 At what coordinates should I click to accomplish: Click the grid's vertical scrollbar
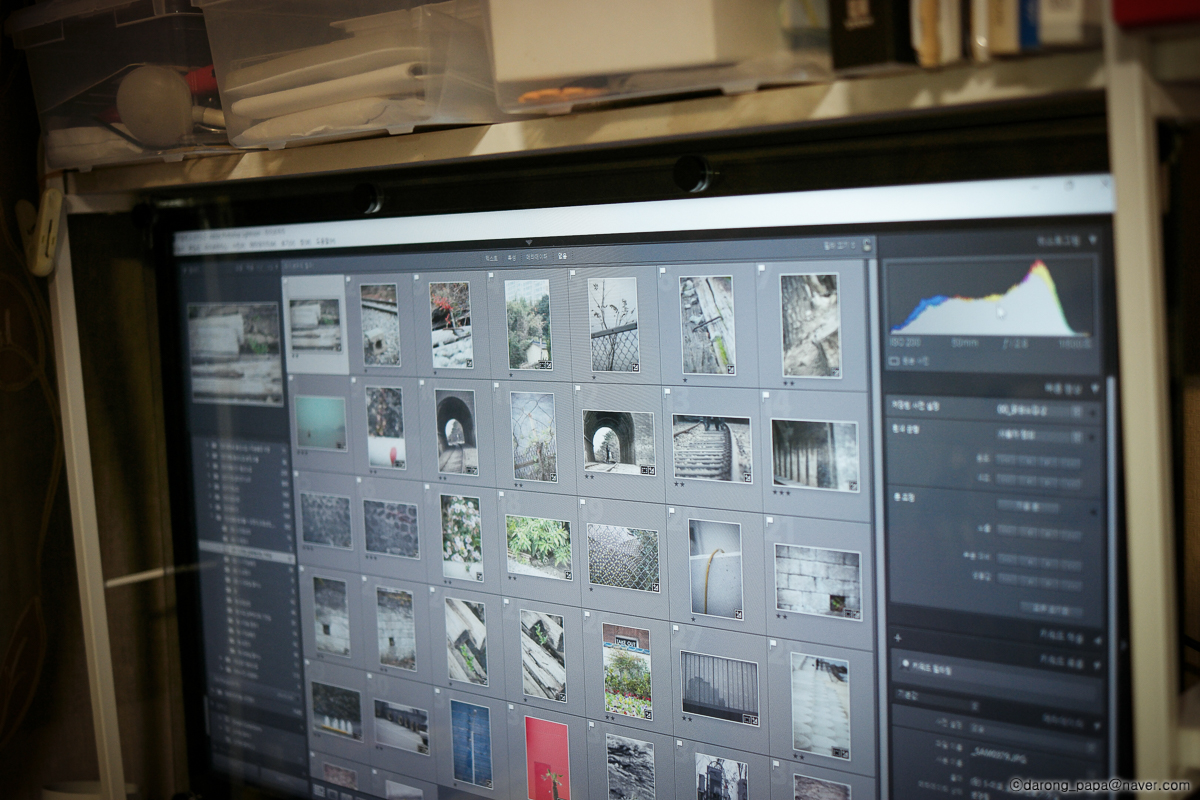873,400
